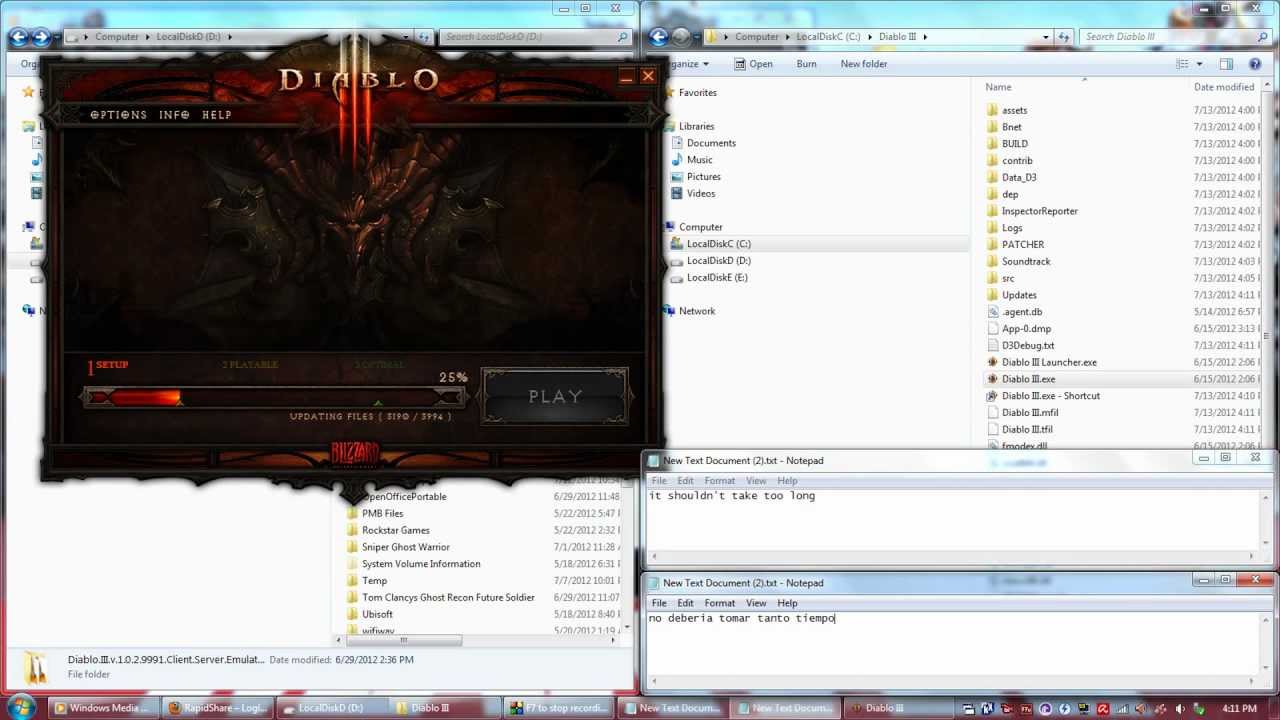Open explorer help with the question mark icon
The width and height of the screenshot is (1280, 720).
pos(1256,64)
